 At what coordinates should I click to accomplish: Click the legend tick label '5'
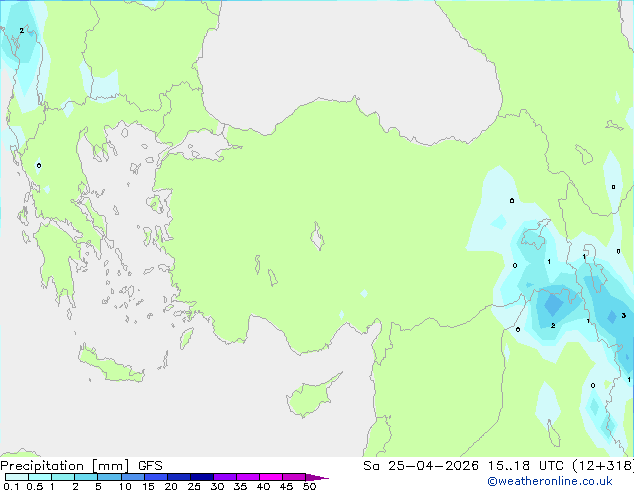(x=98, y=486)
